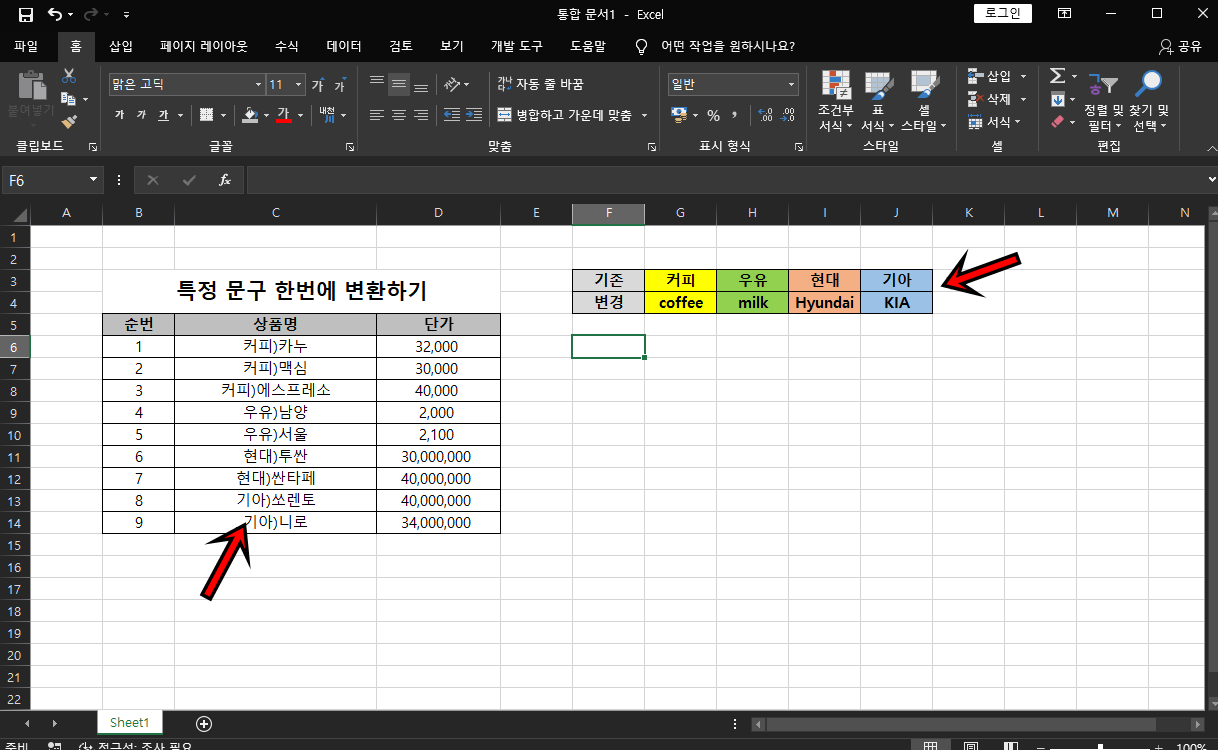This screenshot has height=750, width=1218.
Task: Click the horizontal scrollbar thumb
Action: (961, 723)
